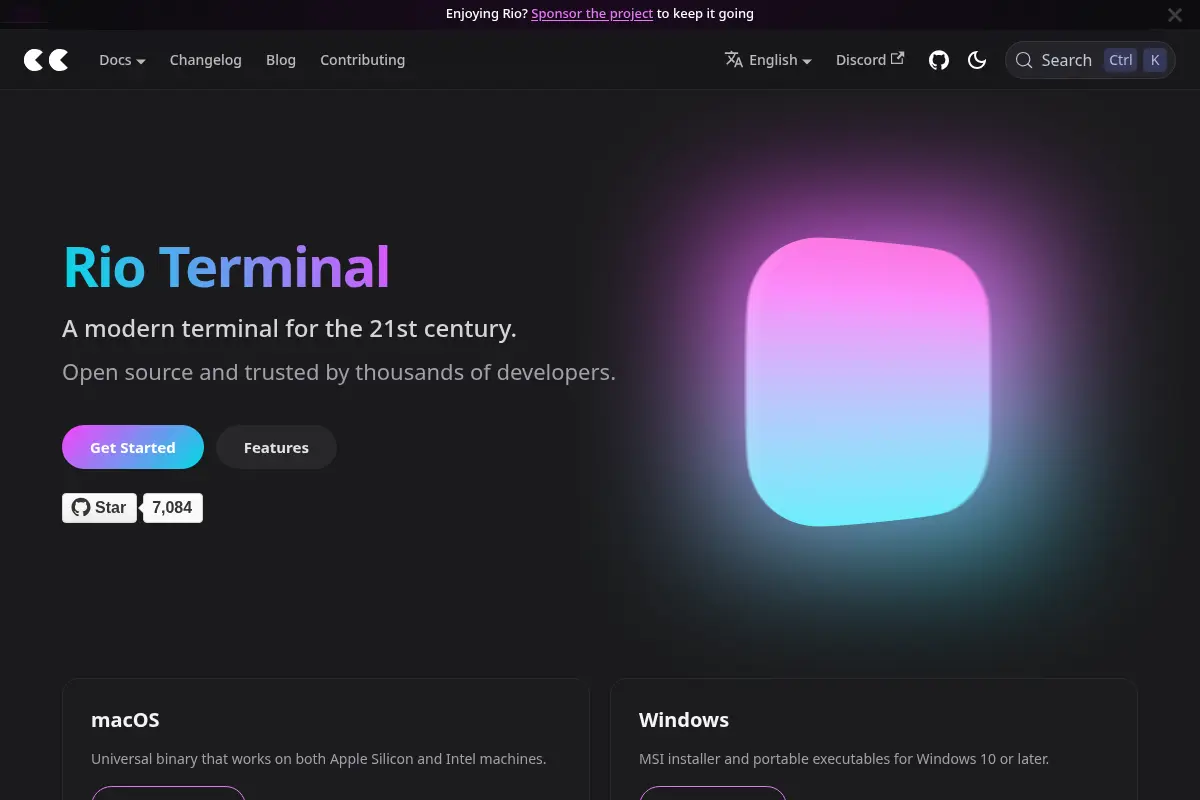Open the Contributing nav item
Screen dimensions: 1200x800
(x=363, y=60)
